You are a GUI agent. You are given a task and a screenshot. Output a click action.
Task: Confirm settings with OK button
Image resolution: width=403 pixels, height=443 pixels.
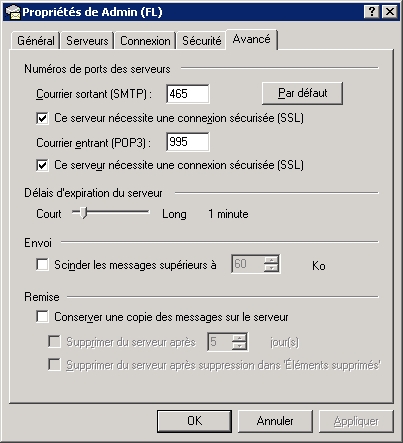(194, 421)
